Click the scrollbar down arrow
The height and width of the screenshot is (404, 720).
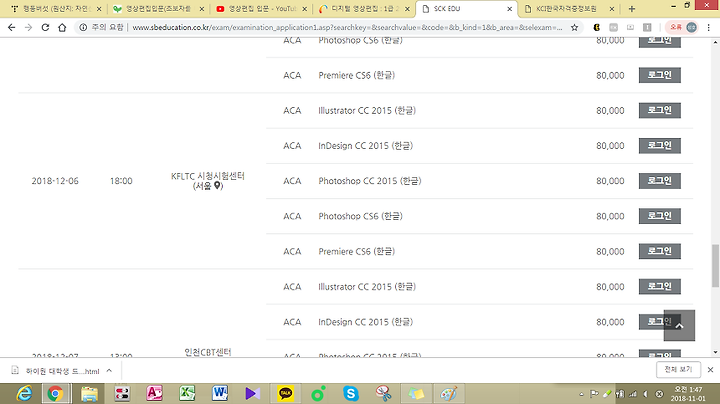[715, 353]
